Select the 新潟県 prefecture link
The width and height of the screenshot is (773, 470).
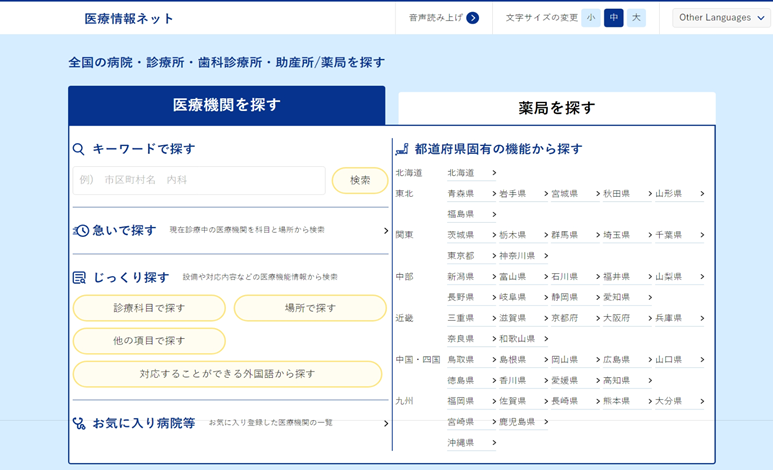[x=472, y=277]
